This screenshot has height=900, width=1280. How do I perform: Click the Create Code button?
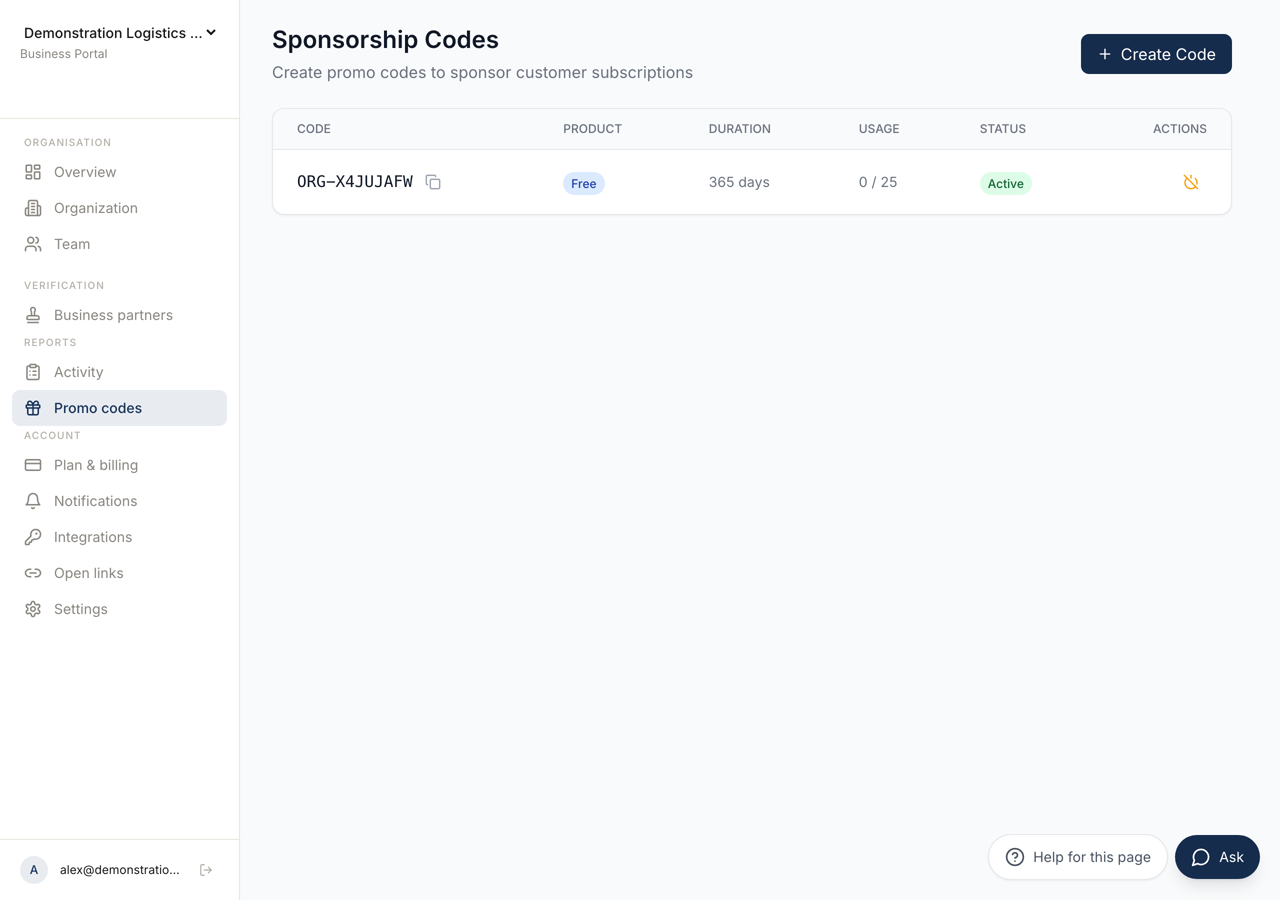1156,54
